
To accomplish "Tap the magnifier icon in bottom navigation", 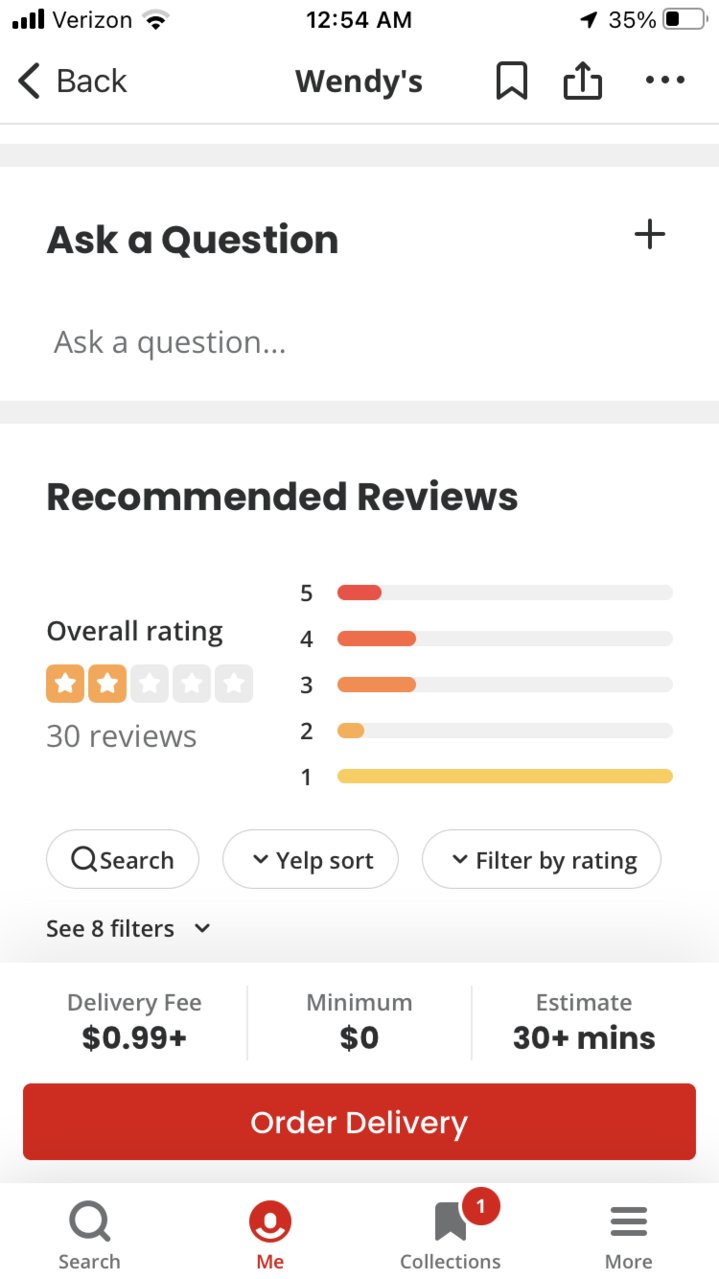I will [x=89, y=1222].
